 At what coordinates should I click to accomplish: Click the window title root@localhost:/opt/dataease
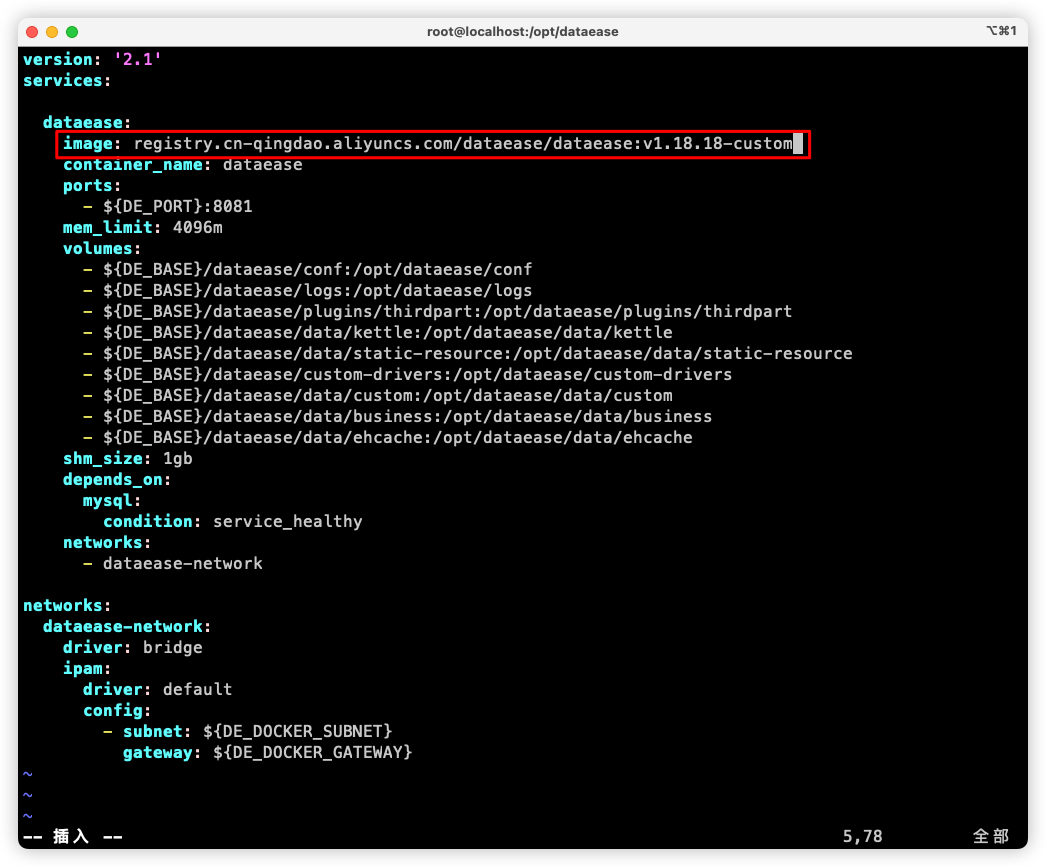point(522,32)
